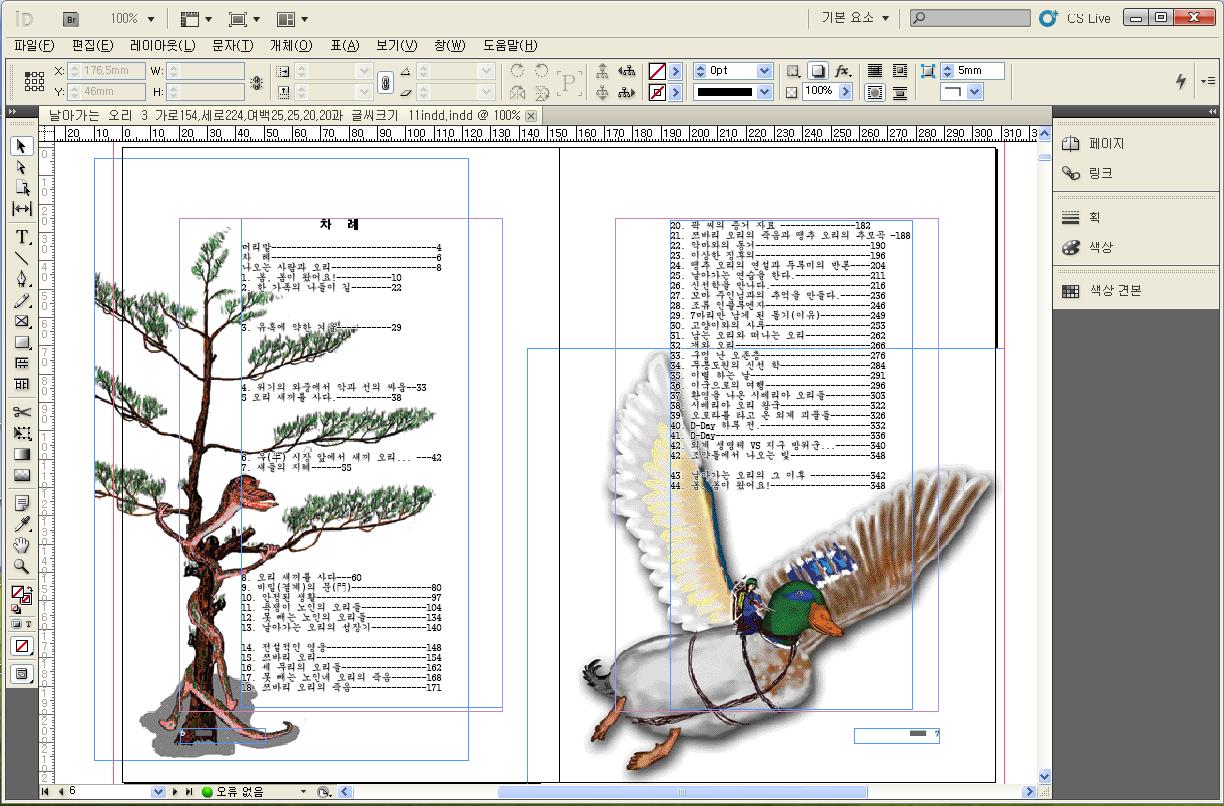Viewport: 1224px width, 806px height.
Task: Select the Type tool
Action: coord(22,237)
